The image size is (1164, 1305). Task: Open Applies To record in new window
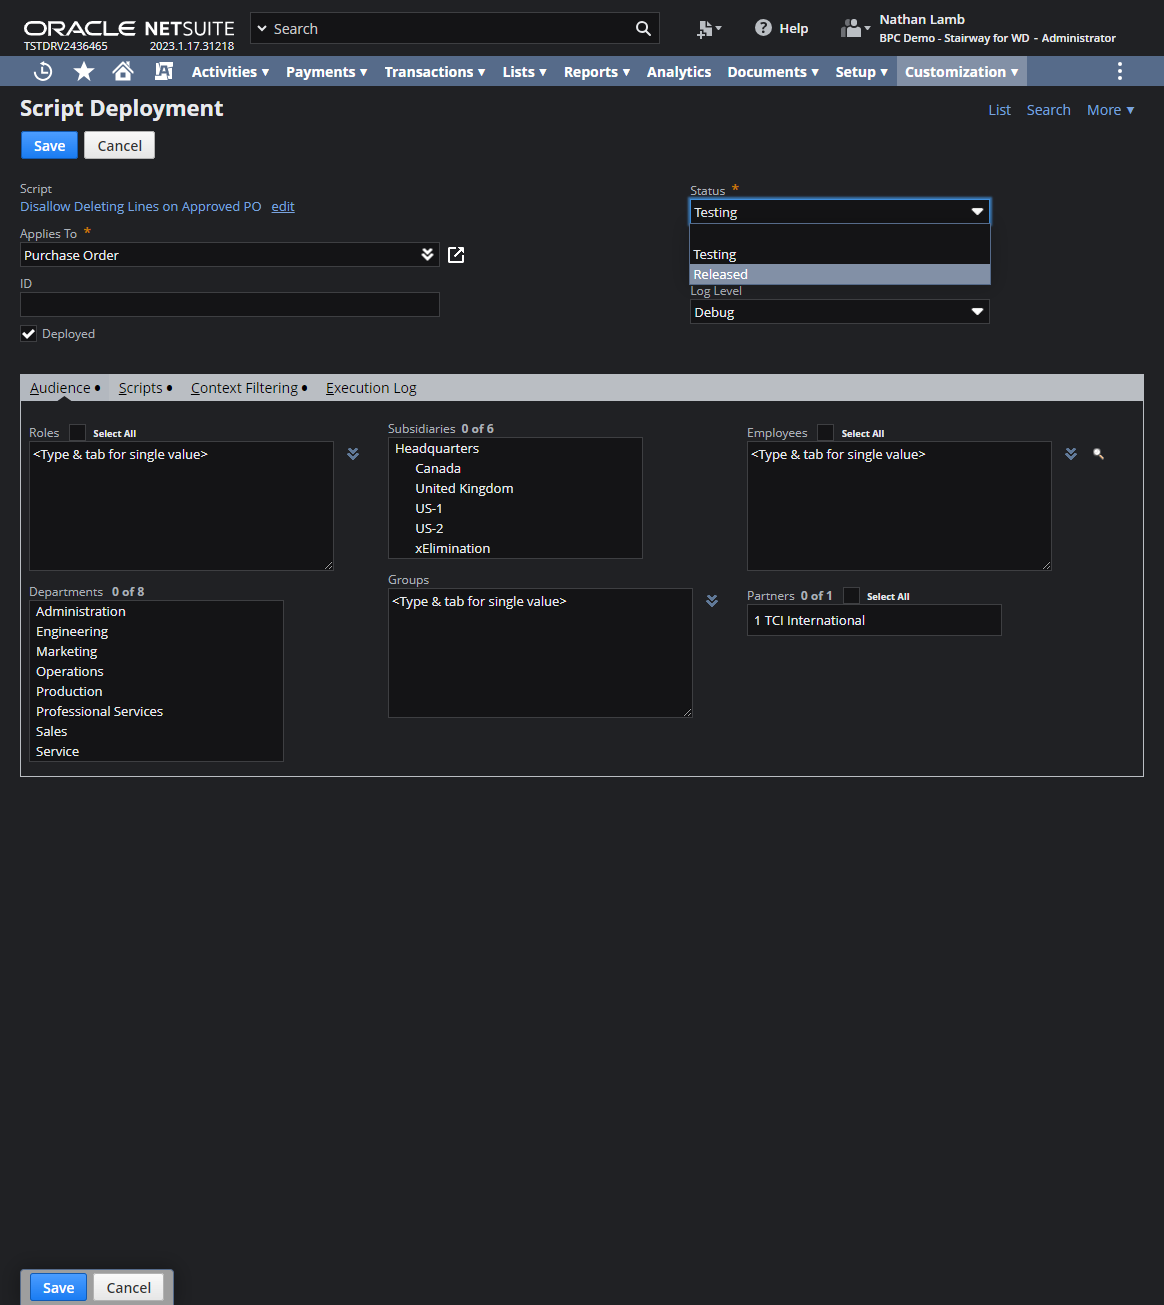tap(456, 255)
